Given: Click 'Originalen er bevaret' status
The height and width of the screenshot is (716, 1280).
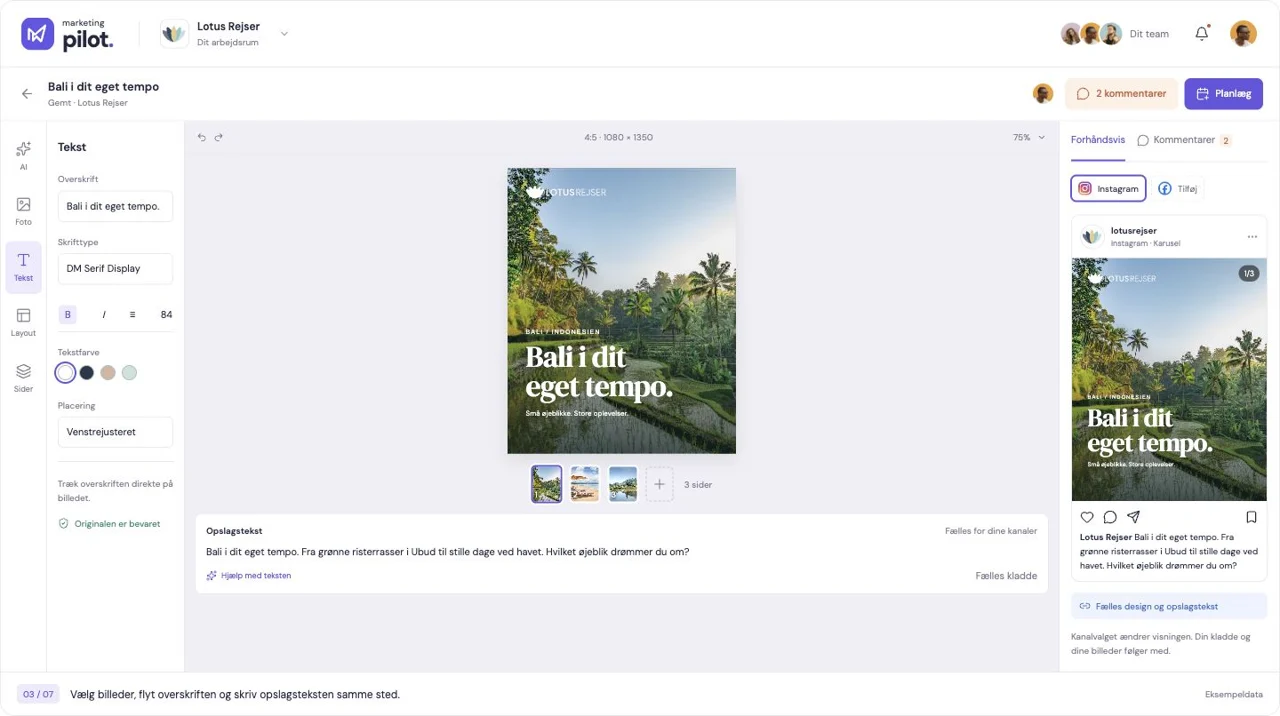Looking at the screenshot, I should coord(109,524).
